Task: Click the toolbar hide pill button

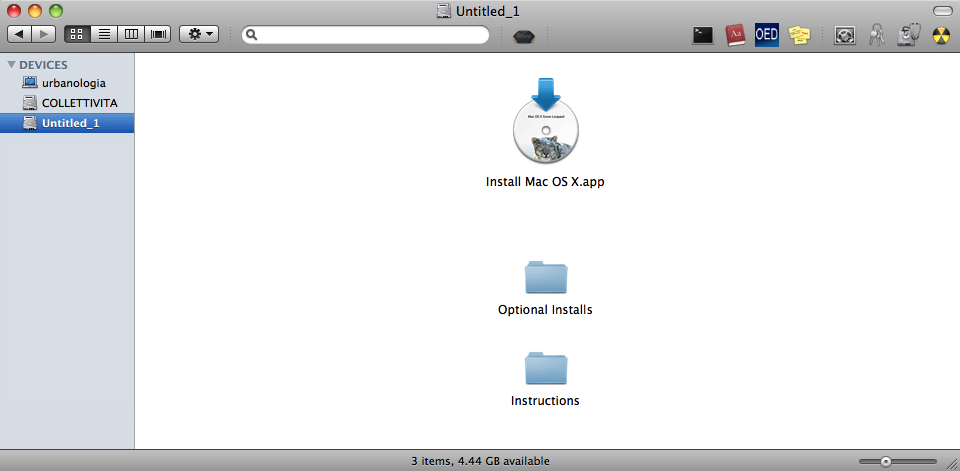Action: (942, 11)
